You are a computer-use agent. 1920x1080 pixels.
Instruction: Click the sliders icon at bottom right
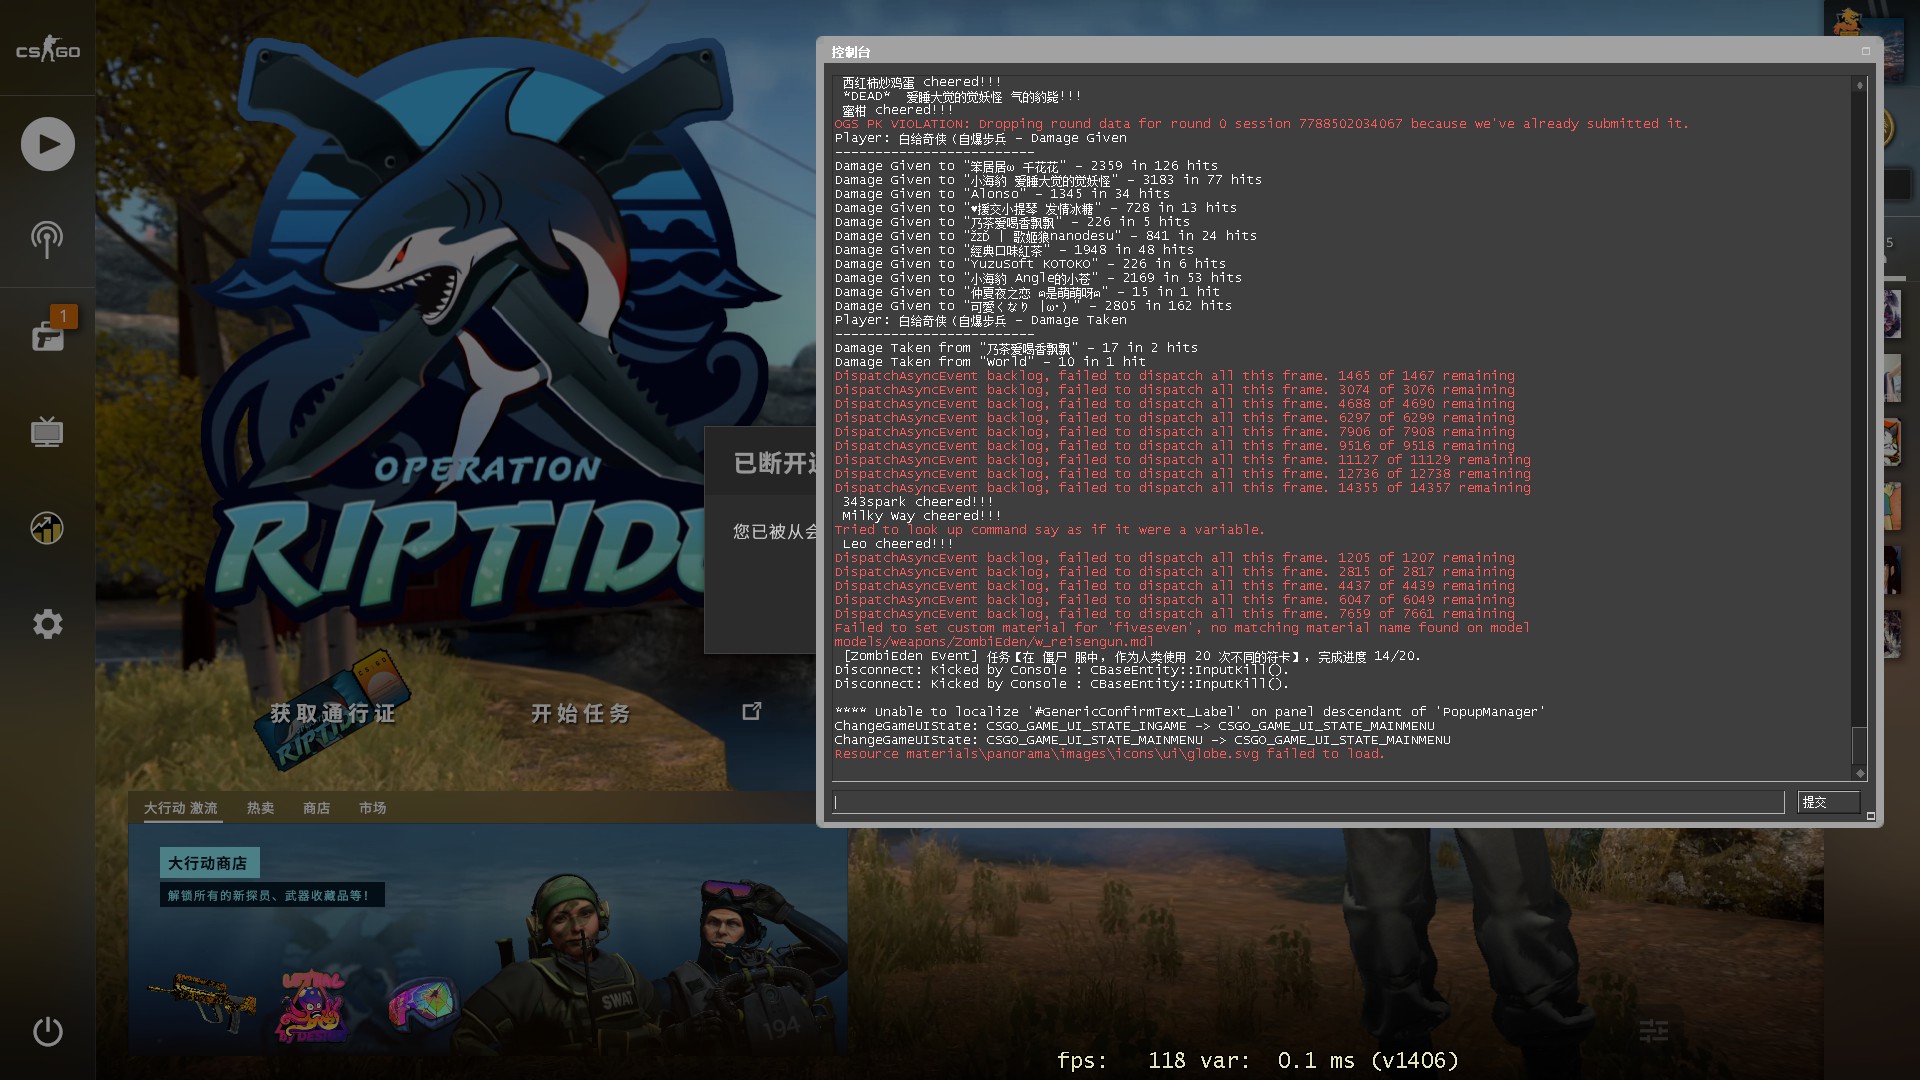coord(1654,1030)
